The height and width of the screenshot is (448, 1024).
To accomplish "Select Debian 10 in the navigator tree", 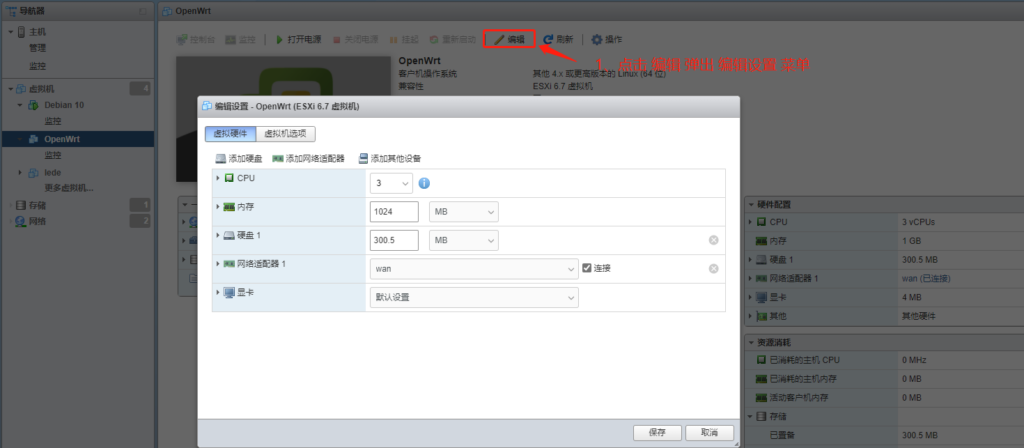I will (64, 105).
